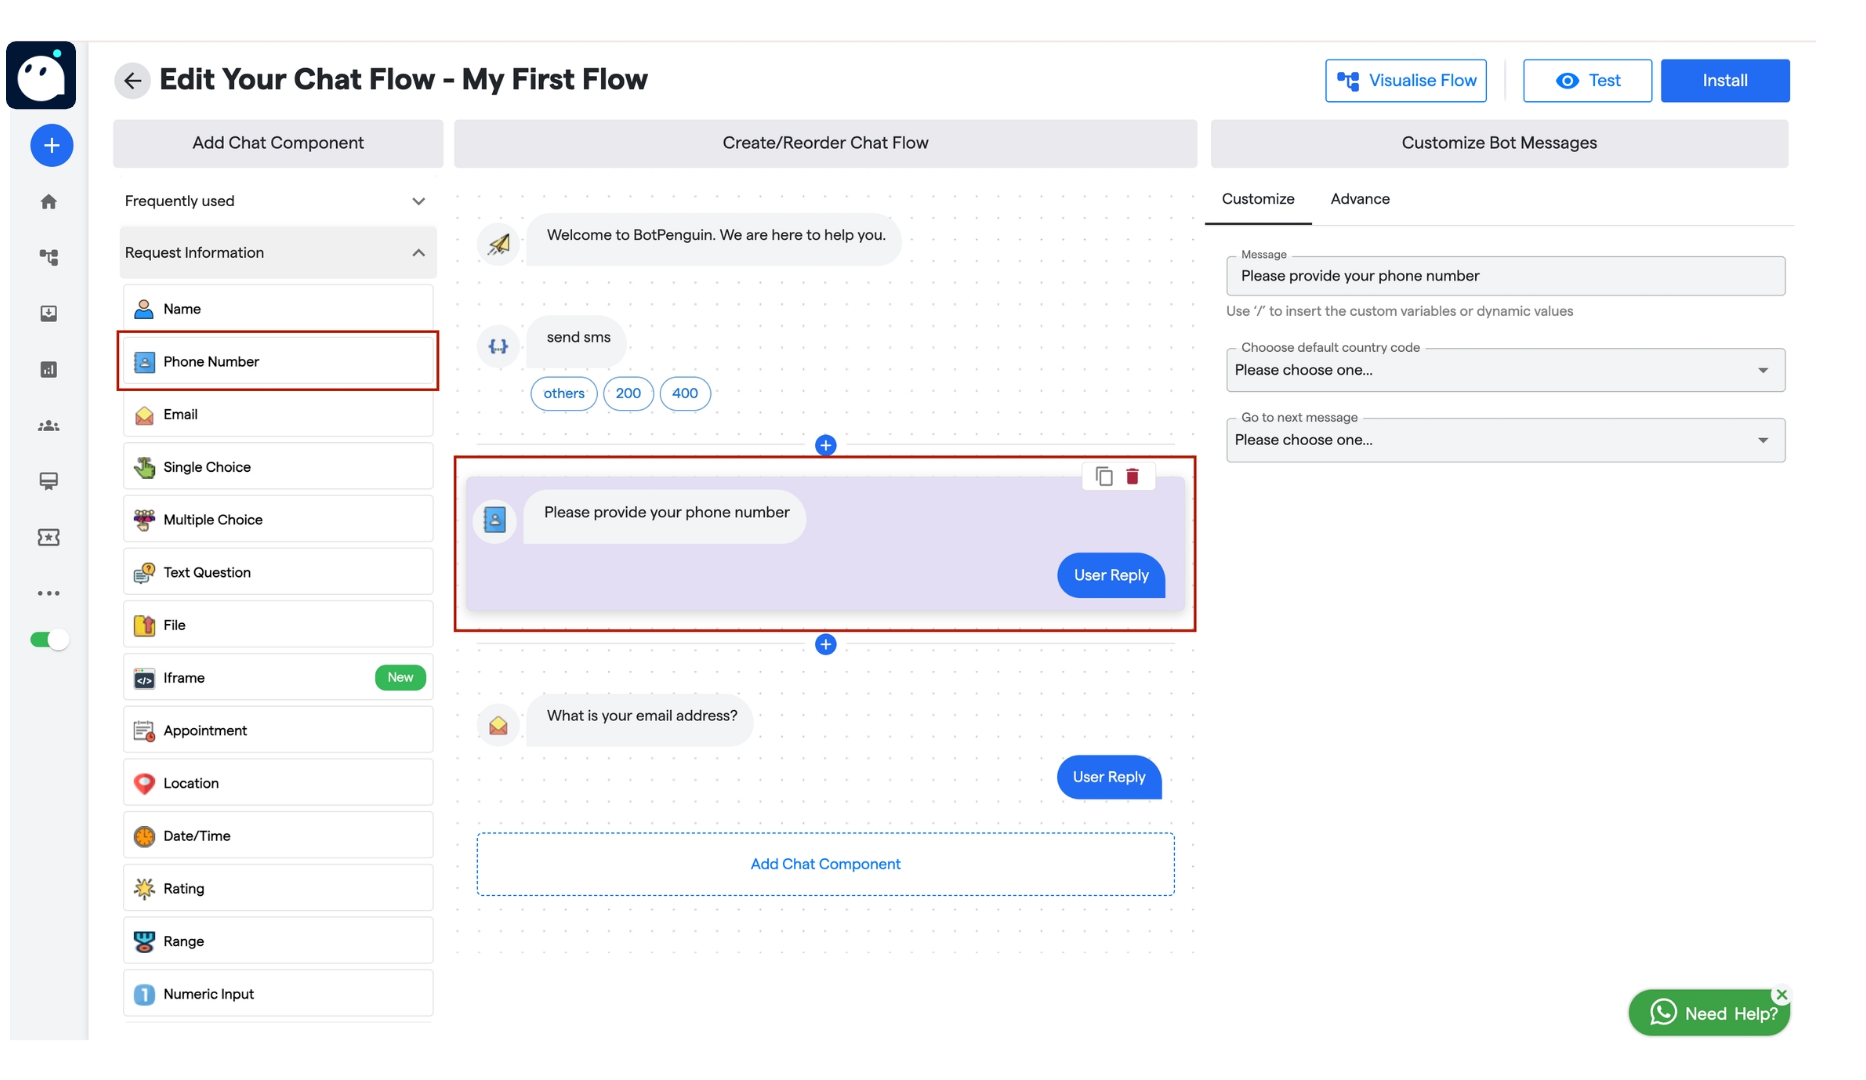Click the blue plus create button in sidebar
Viewport: 1866px width, 1080px height.
[x=51, y=145]
